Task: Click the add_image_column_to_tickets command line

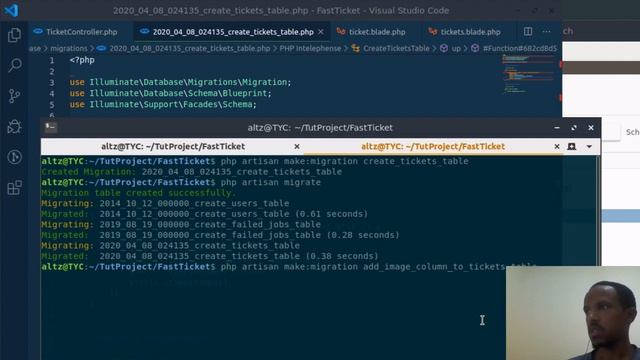Action: pos(289,267)
